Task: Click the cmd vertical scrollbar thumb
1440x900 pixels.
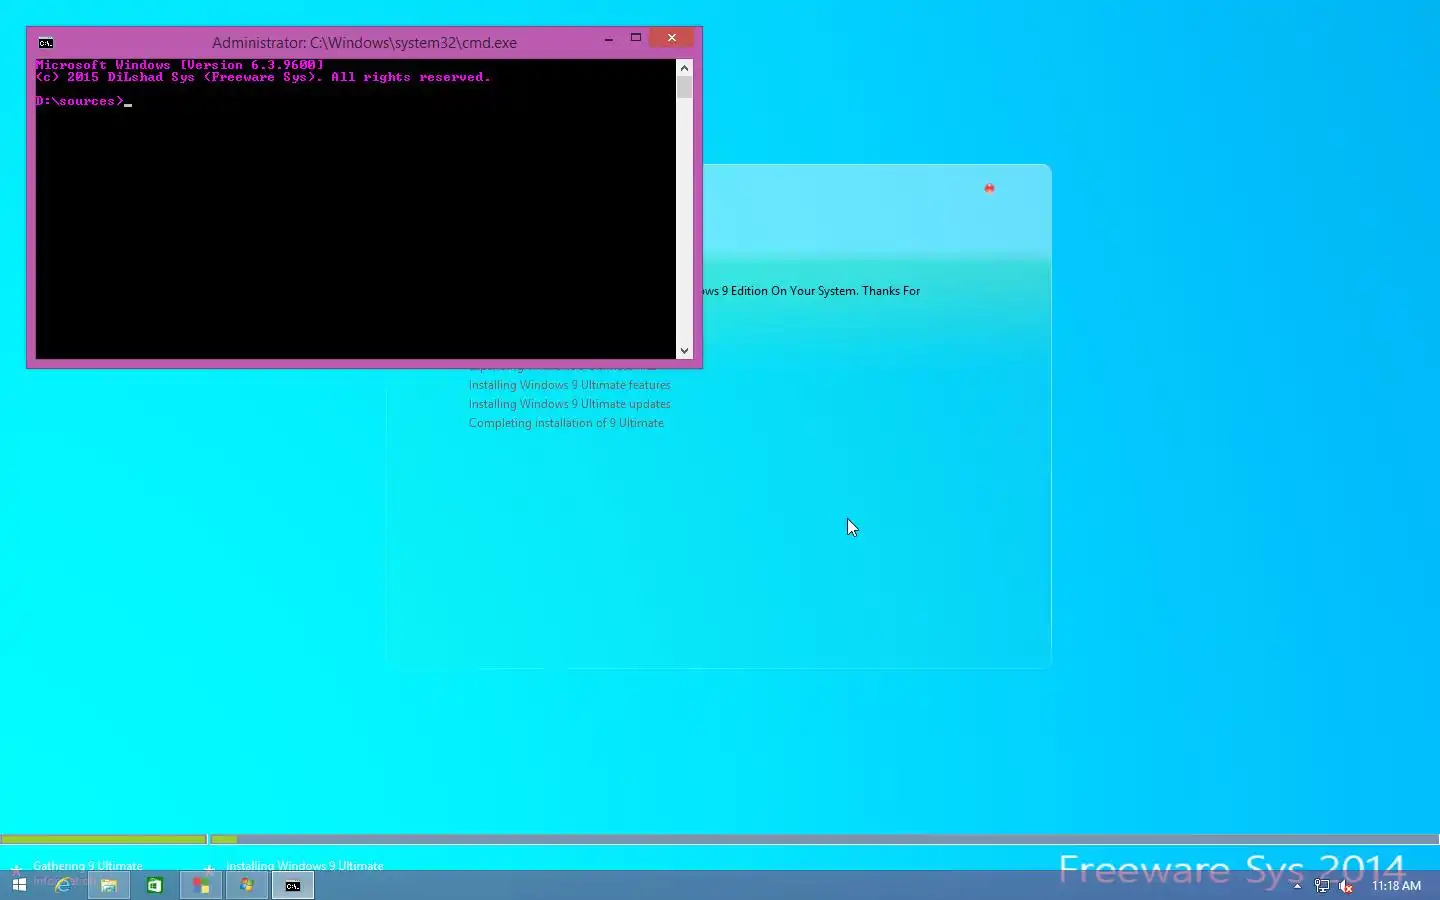Action: tap(684, 87)
